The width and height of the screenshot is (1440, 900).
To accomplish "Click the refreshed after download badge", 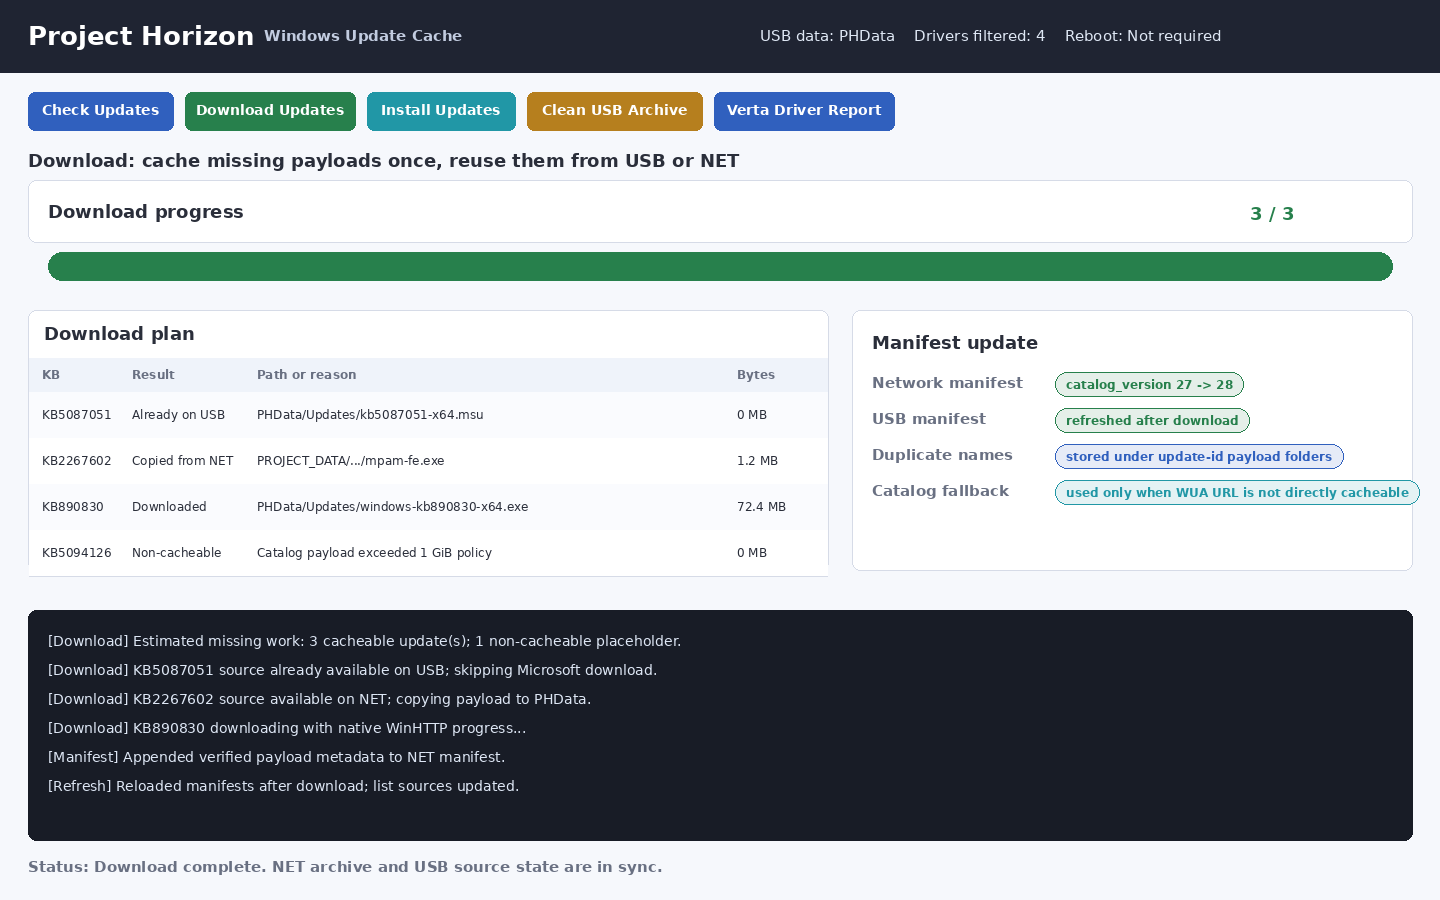I will pos(1152,421).
